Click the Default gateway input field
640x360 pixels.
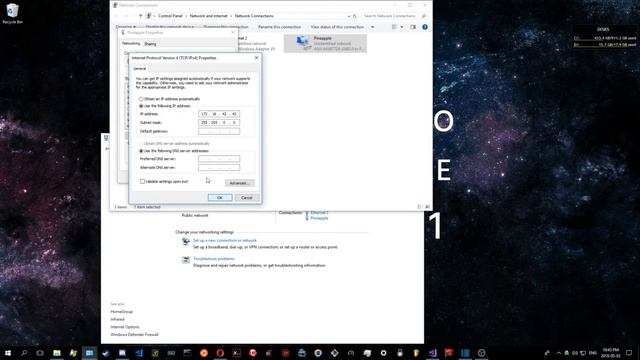click(219, 131)
